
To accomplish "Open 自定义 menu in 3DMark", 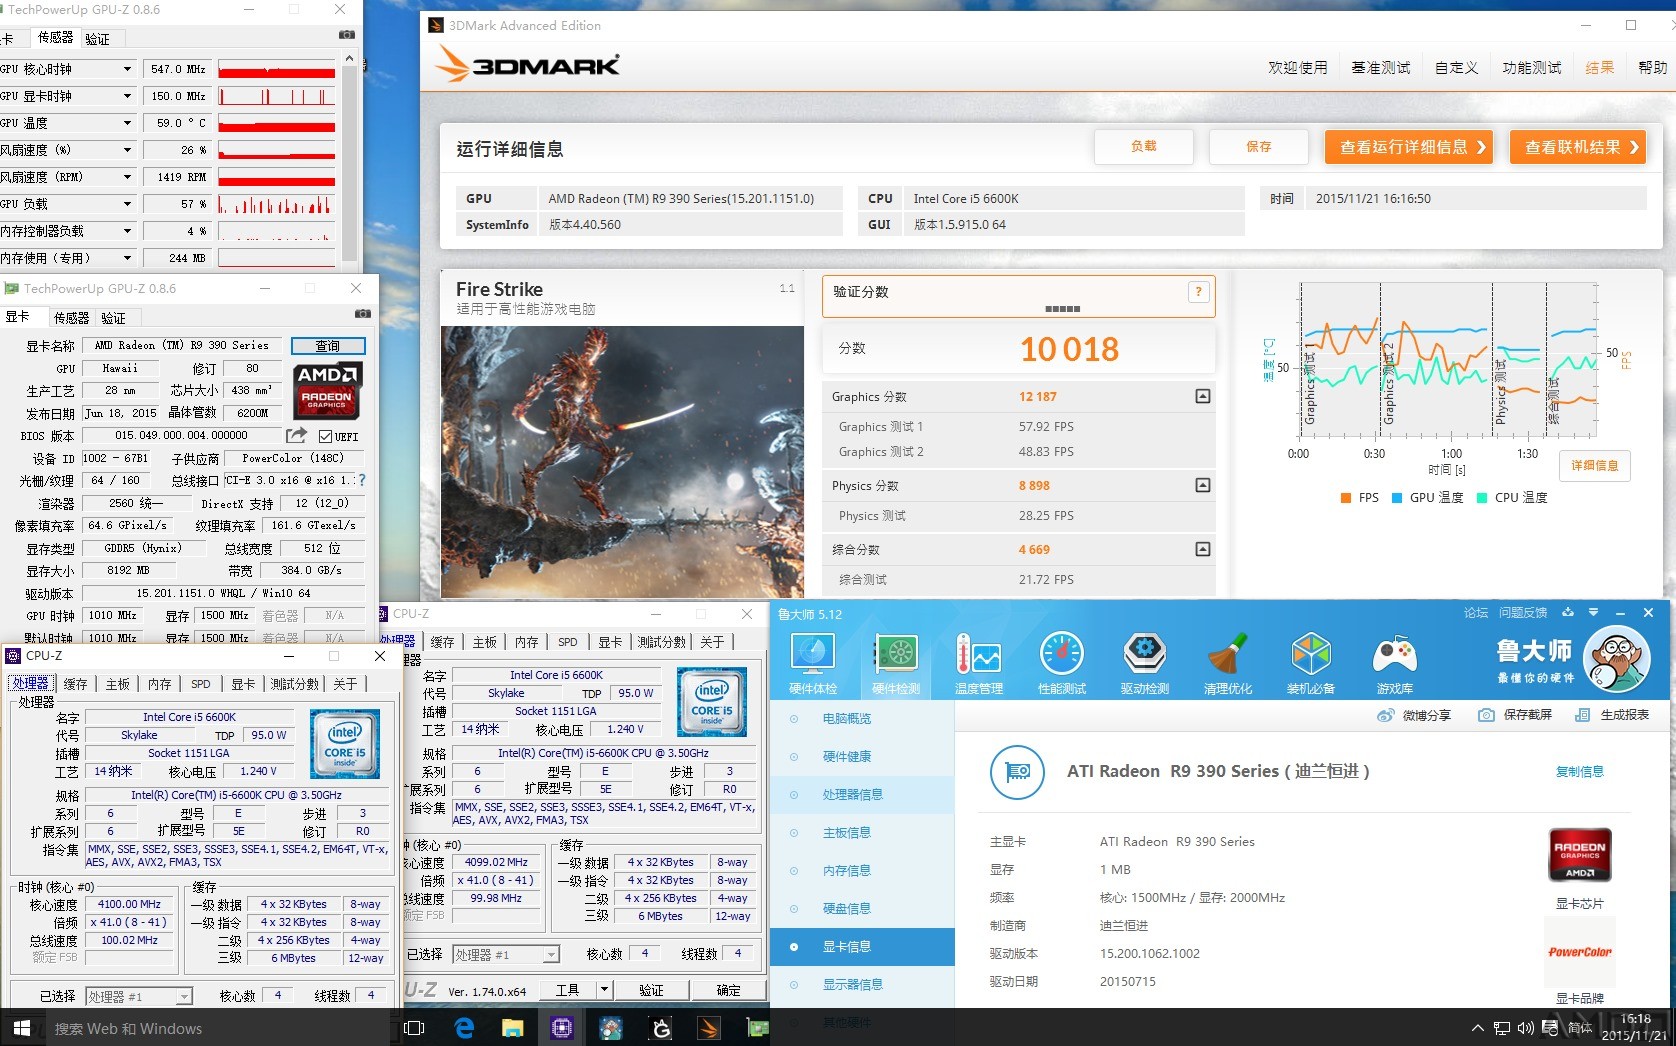I will tap(1456, 68).
